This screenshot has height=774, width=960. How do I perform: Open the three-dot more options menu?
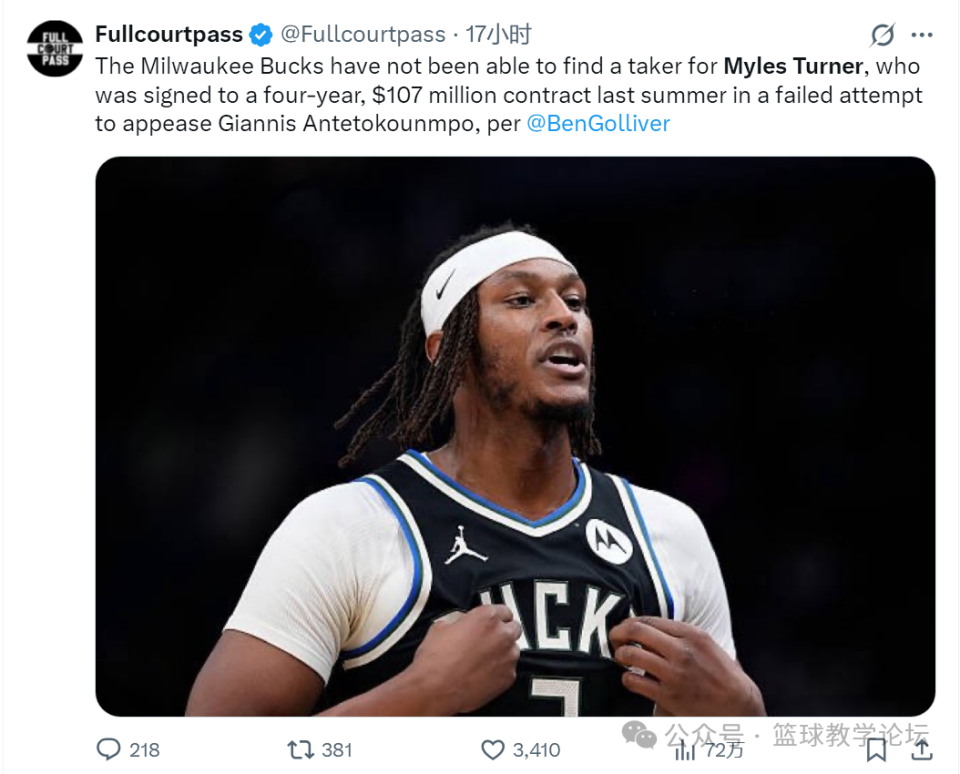click(x=921, y=36)
